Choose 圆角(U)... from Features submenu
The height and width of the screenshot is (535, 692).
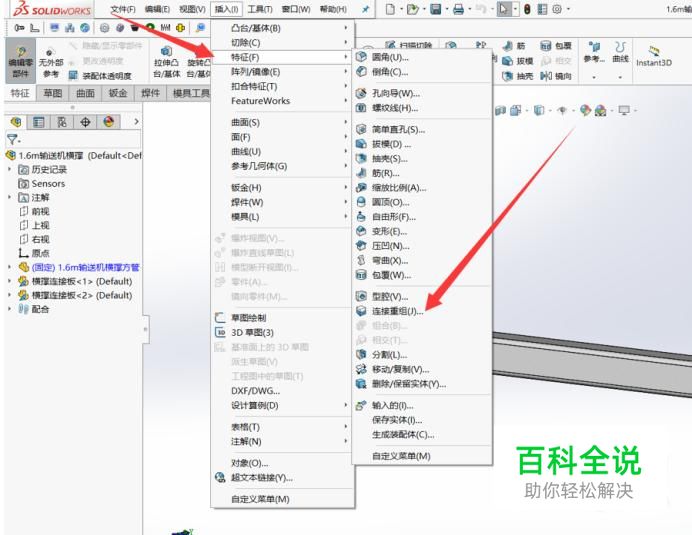[x=422, y=57]
